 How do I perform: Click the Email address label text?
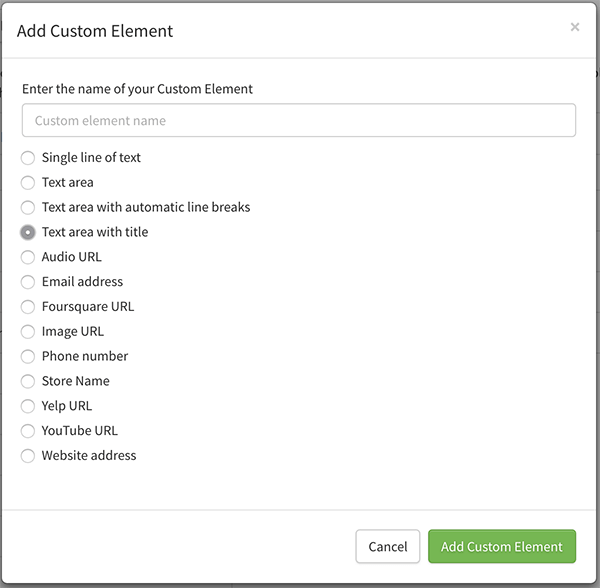82,282
